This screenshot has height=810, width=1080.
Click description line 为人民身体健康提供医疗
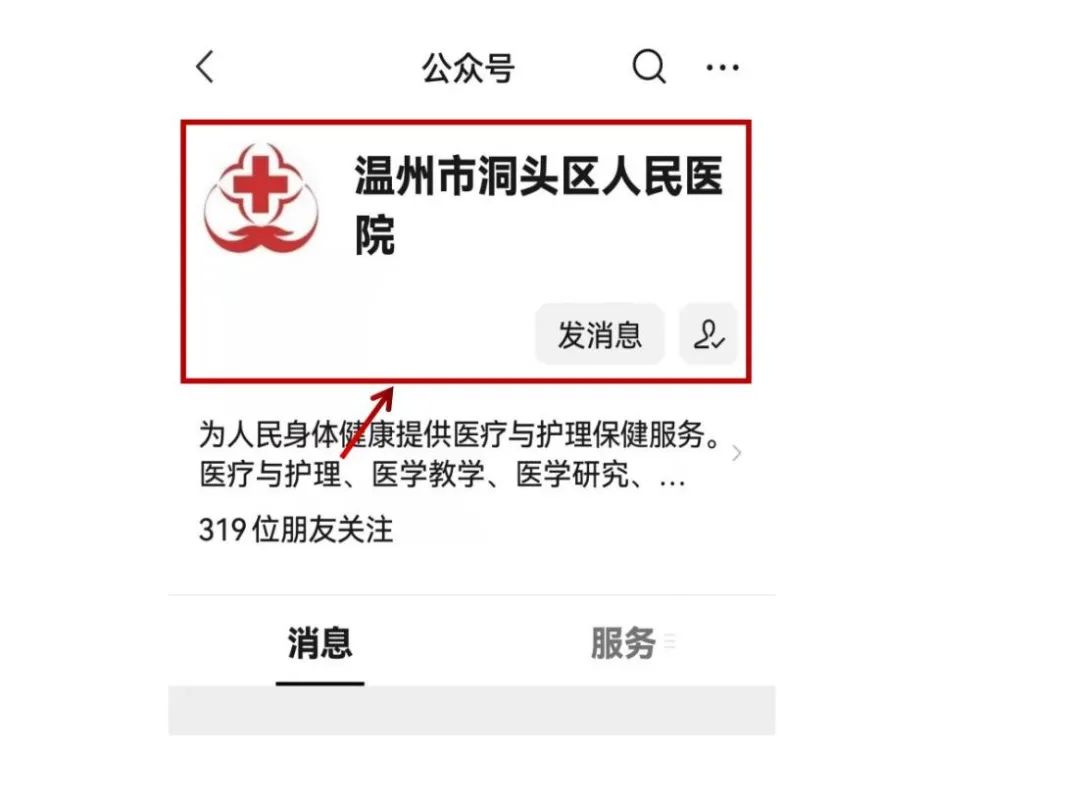click(461, 434)
